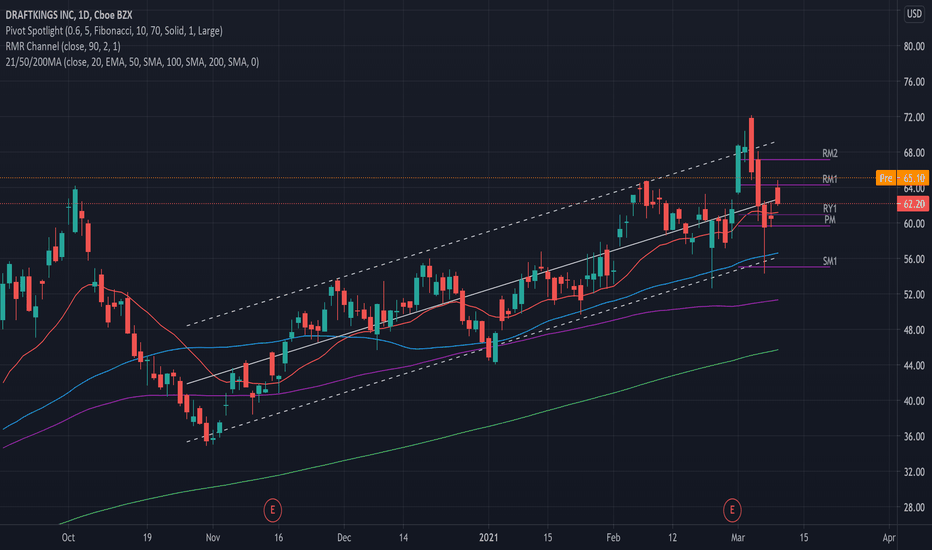Click the 2021 date axis label
This screenshot has height=550, width=932.
click(489, 538)
